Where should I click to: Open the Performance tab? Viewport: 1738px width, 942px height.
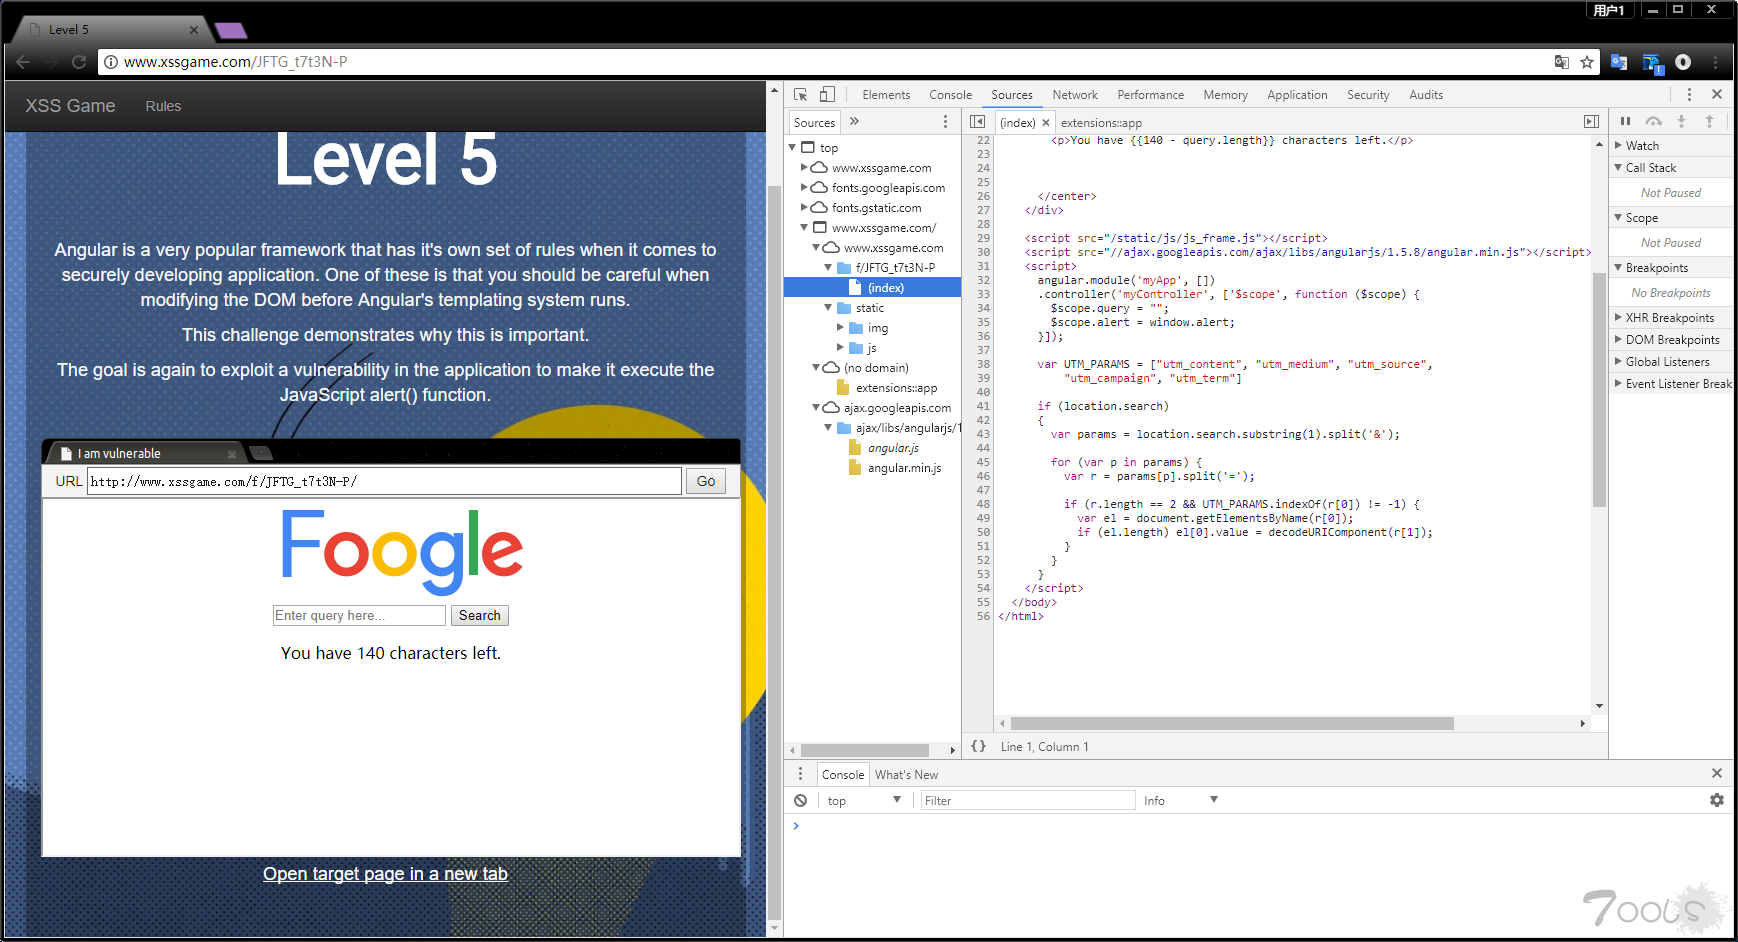(1150, 95)
